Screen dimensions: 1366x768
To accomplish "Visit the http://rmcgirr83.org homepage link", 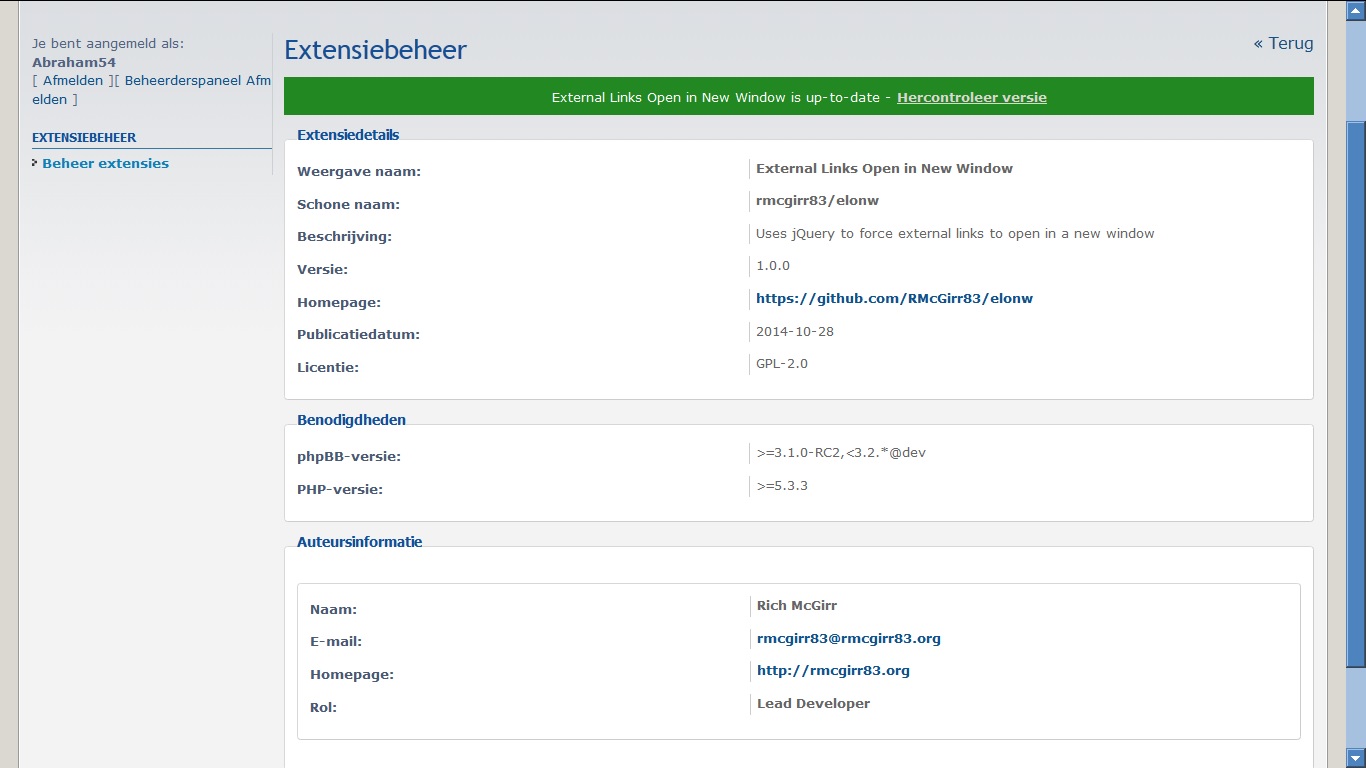I will click(x=833, y=670).
